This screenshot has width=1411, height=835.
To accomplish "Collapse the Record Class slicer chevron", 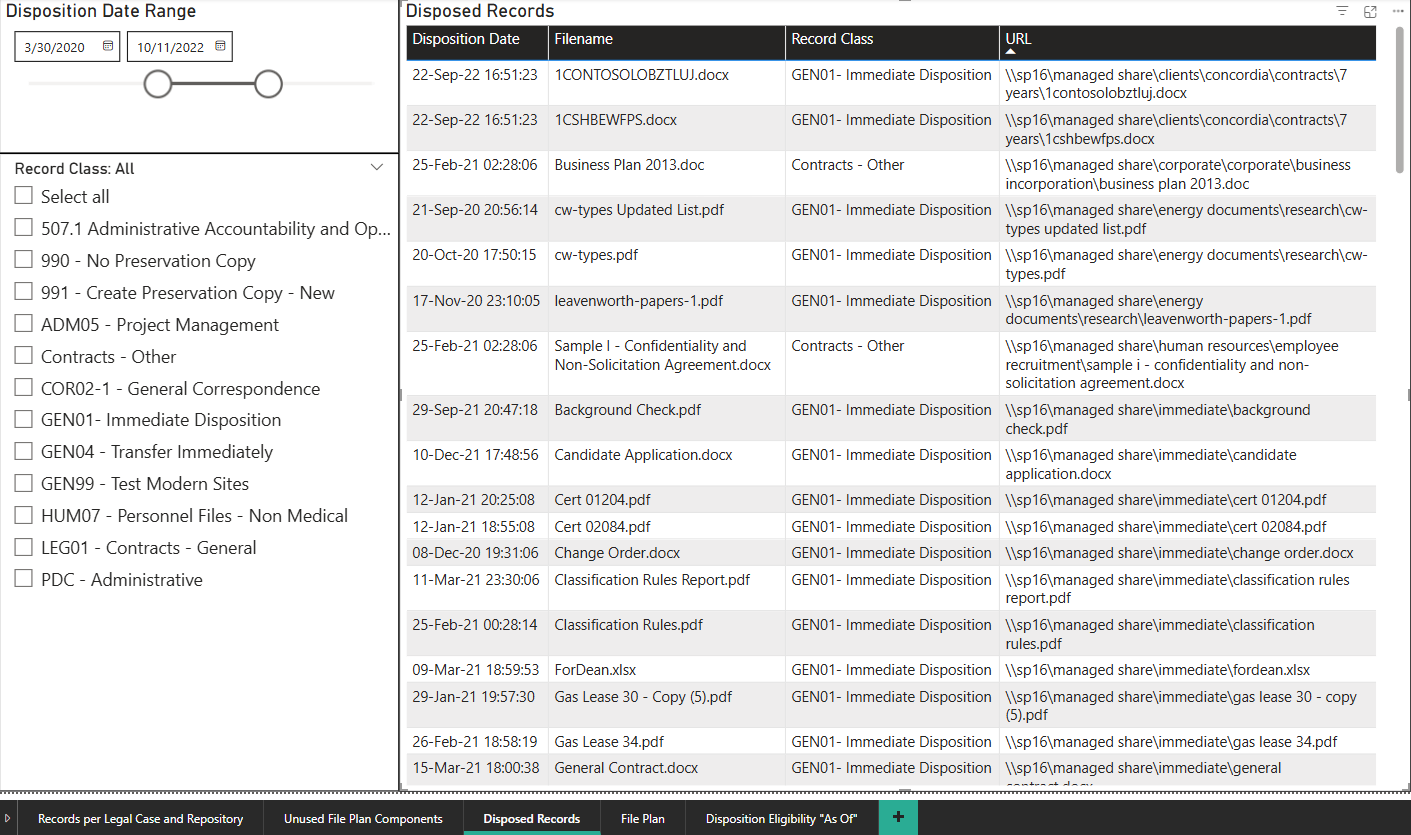I will pyautogui.click(x=377, y=168).
